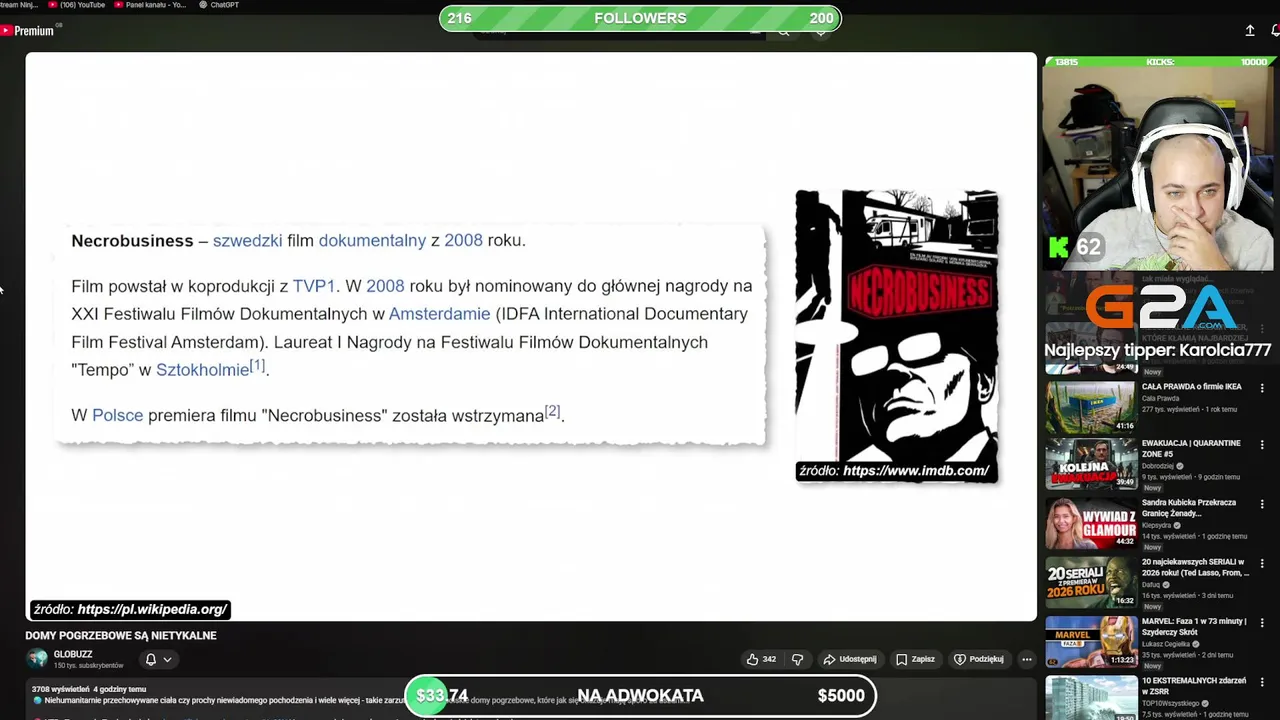Dislike the video with the thumbs-down
1280x720 pixels.
[x=797, y=660]
